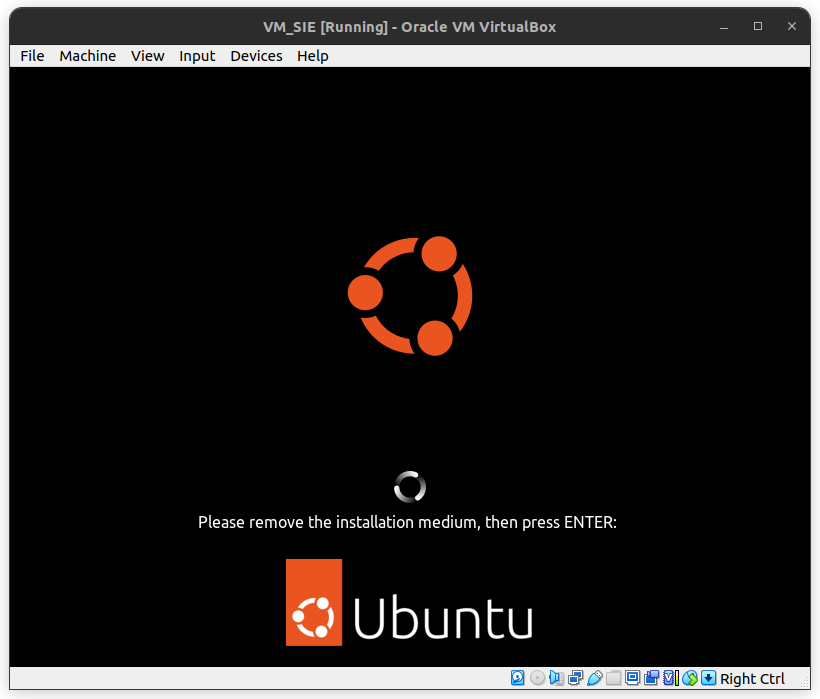Open the File menu
The height and width of the screenshot is (699, 820).
(x=32, y=56)
